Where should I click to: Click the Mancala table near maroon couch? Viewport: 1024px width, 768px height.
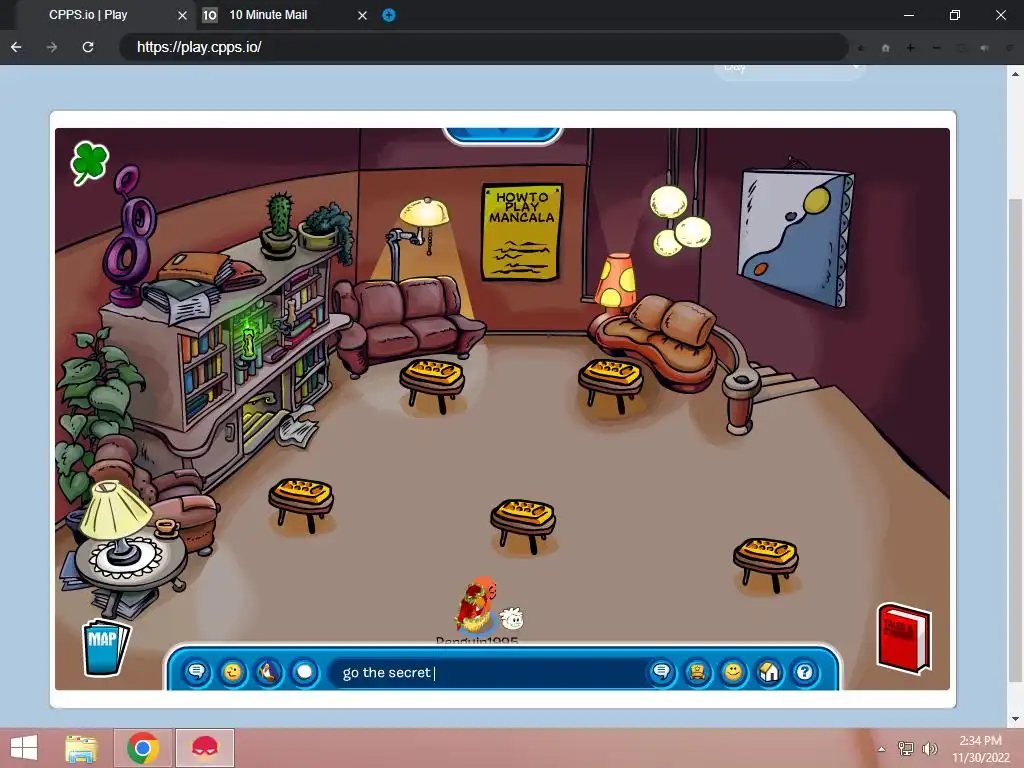tap(432, 385)
